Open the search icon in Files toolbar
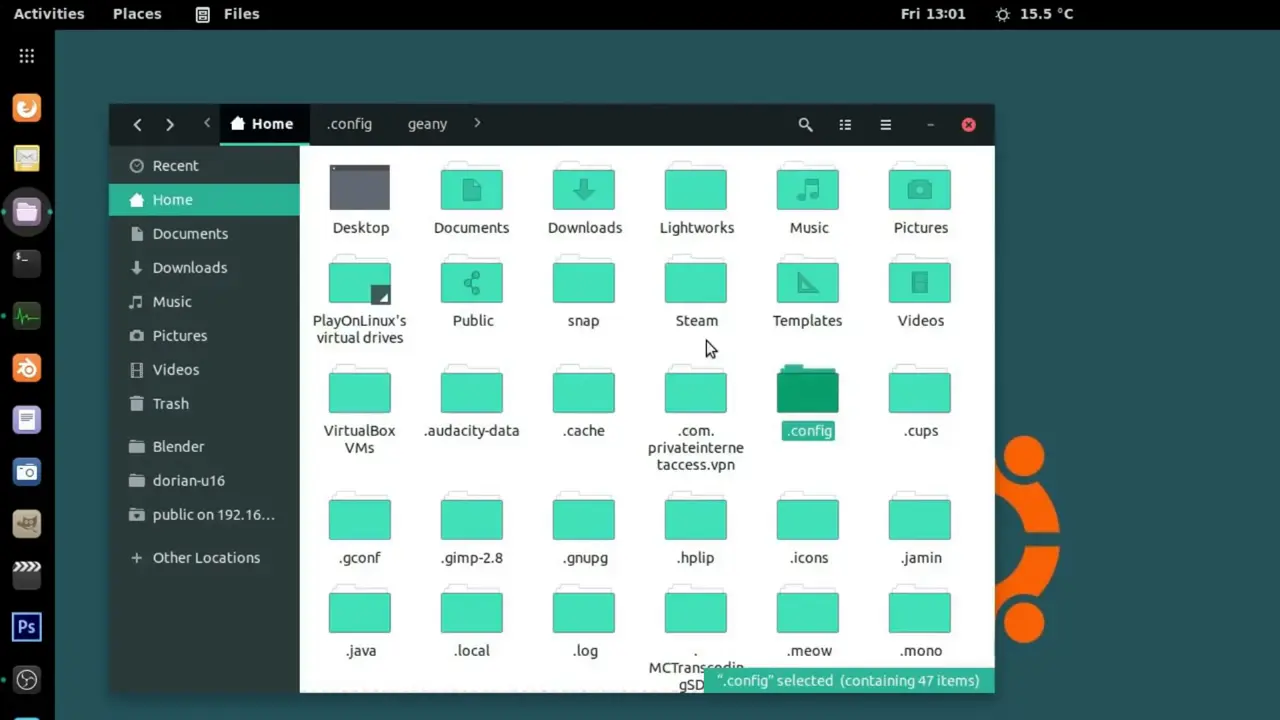This screenshot has height=720, width=1280. point(805,125)
